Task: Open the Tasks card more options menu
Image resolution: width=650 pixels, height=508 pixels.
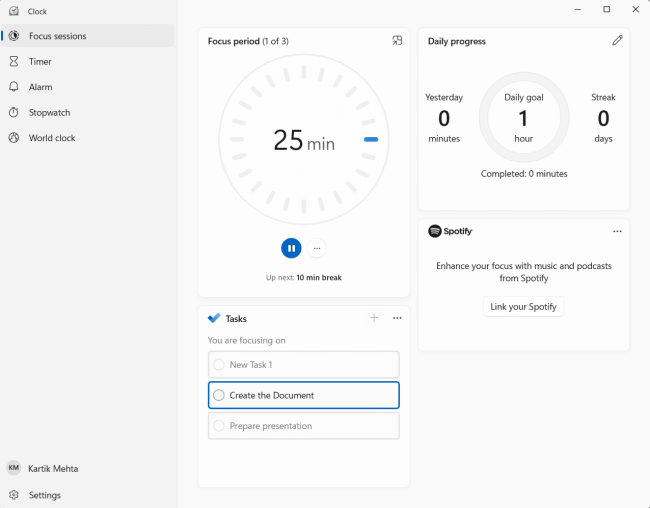Action: (397, 318)
